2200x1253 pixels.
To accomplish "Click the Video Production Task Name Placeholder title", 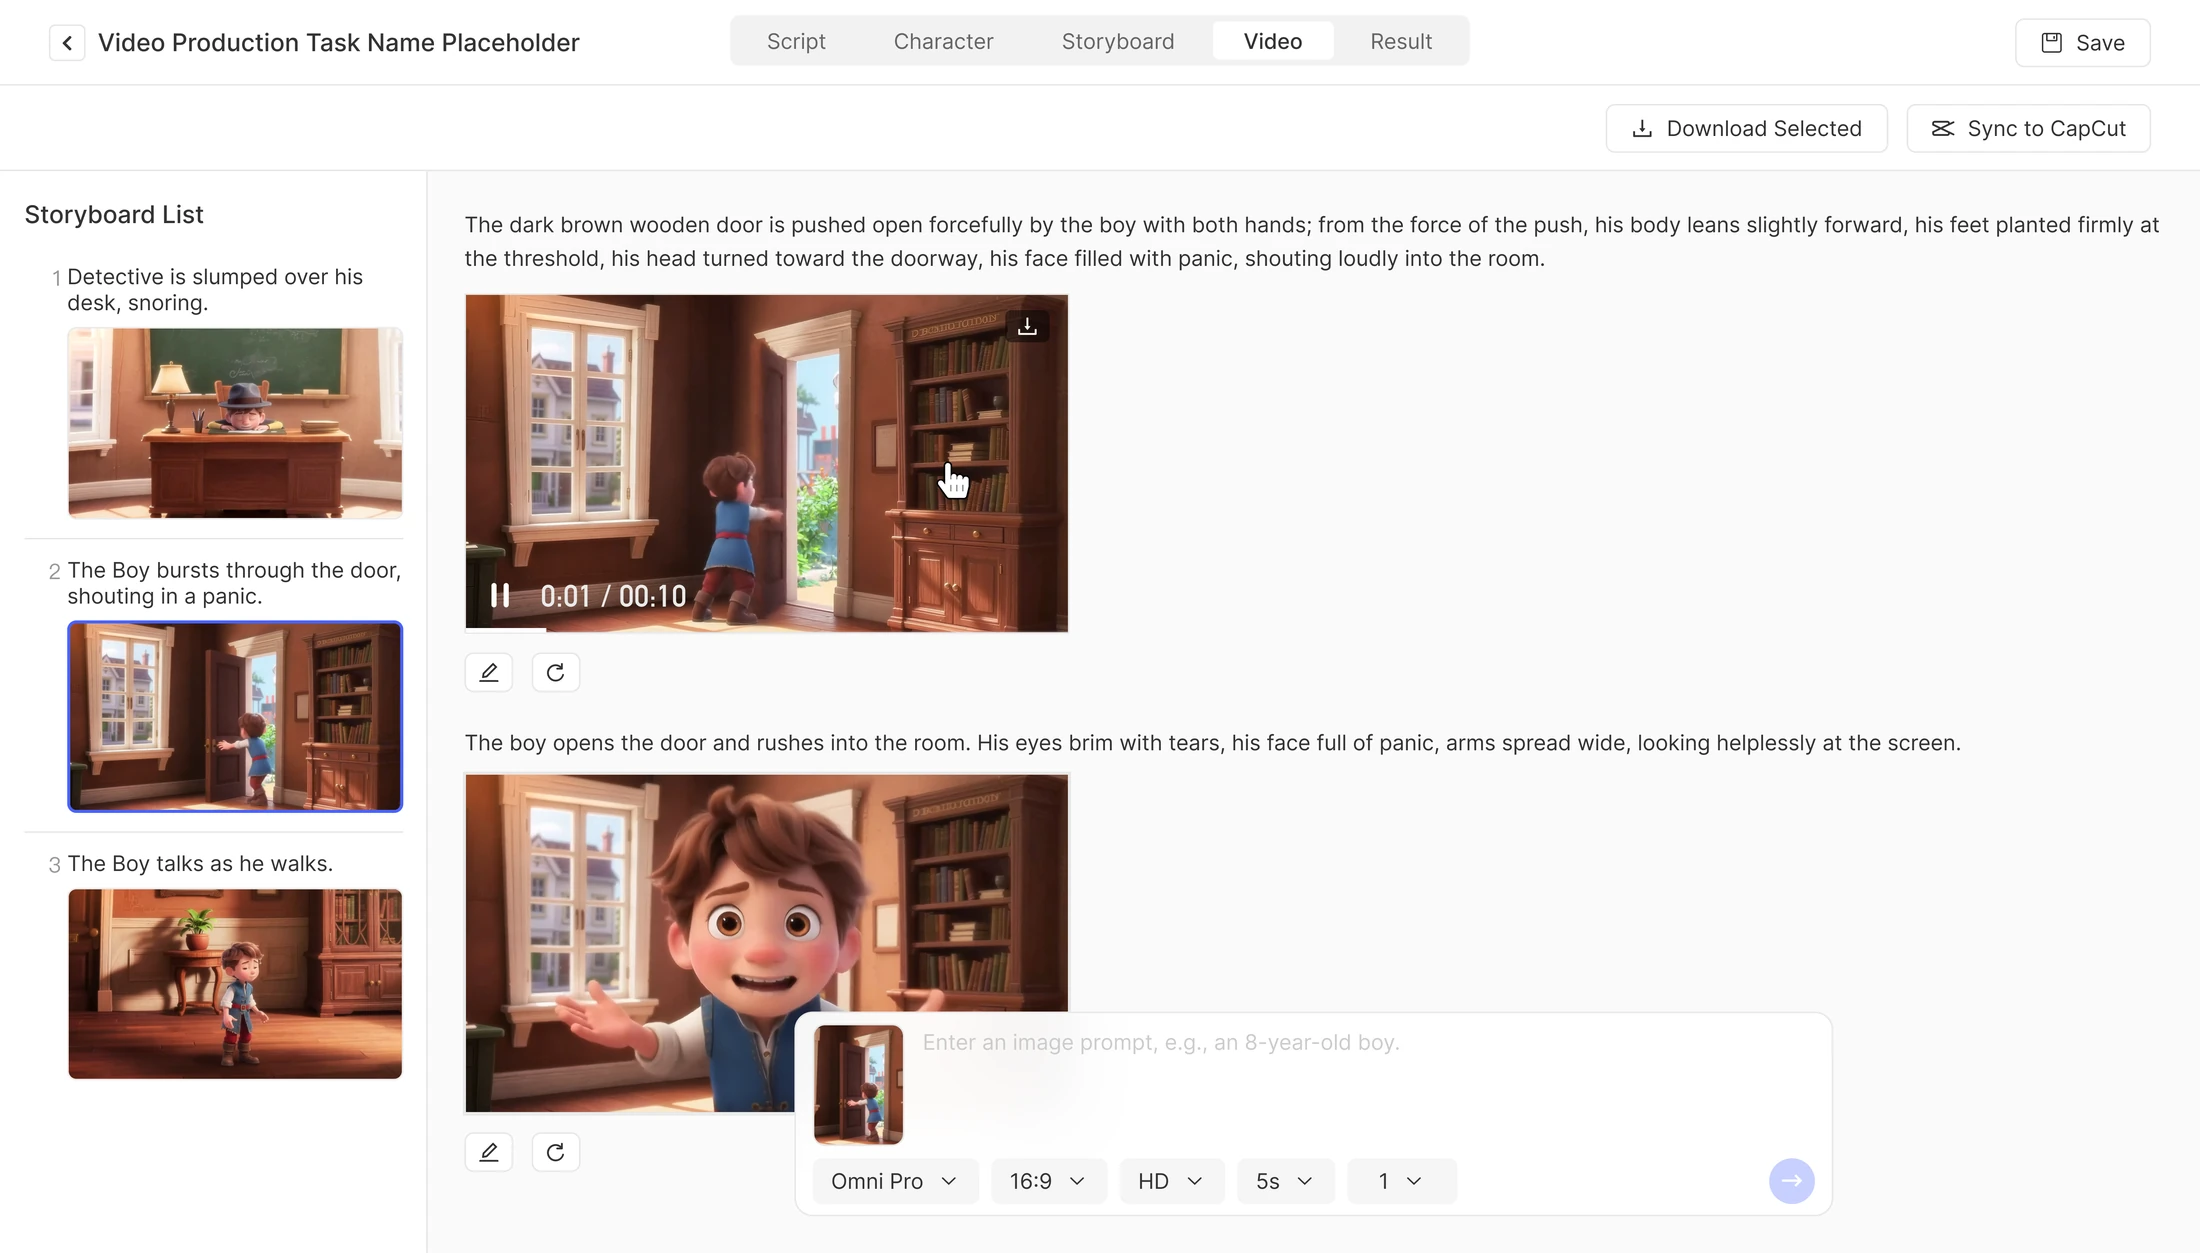I will point(339,43).
